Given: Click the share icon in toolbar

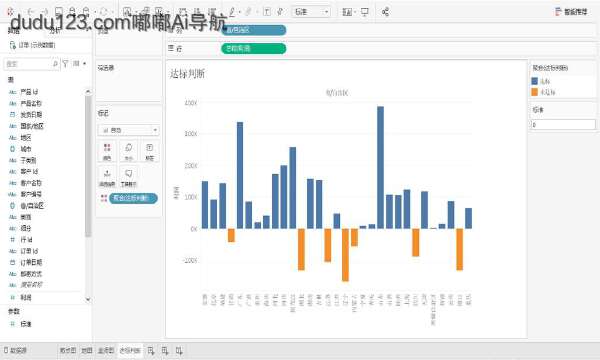Looking at the screenshot, I should tap(385, 12).
